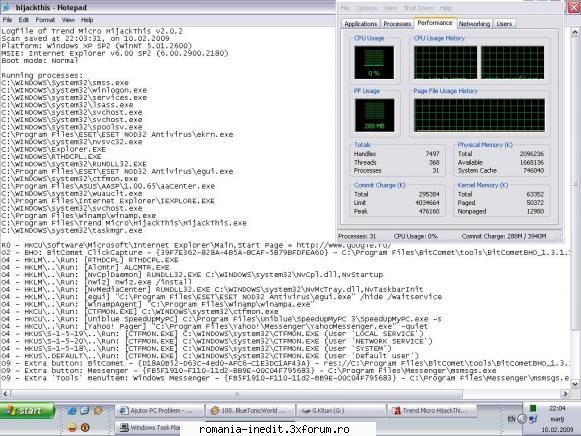Click the CPU Usage gauge showing 0 %
Viewport: 581px width, 436px height.
coord(374,62)
